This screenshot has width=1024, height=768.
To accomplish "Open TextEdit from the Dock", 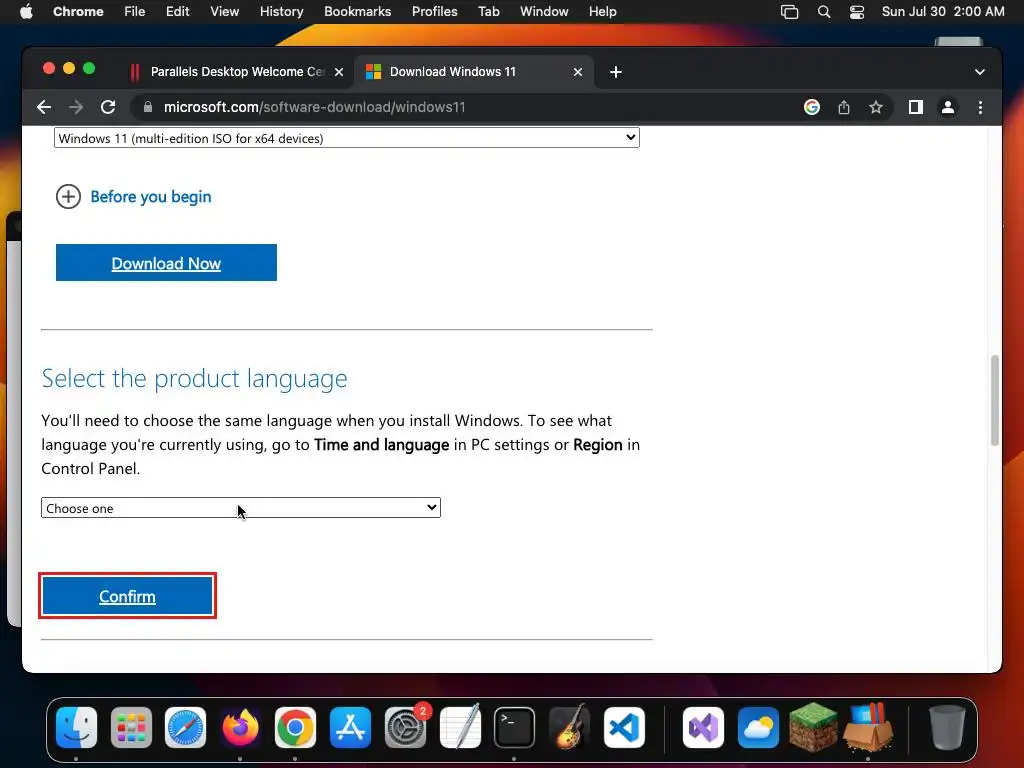I will pyautogui.click(x=460, y=727).
